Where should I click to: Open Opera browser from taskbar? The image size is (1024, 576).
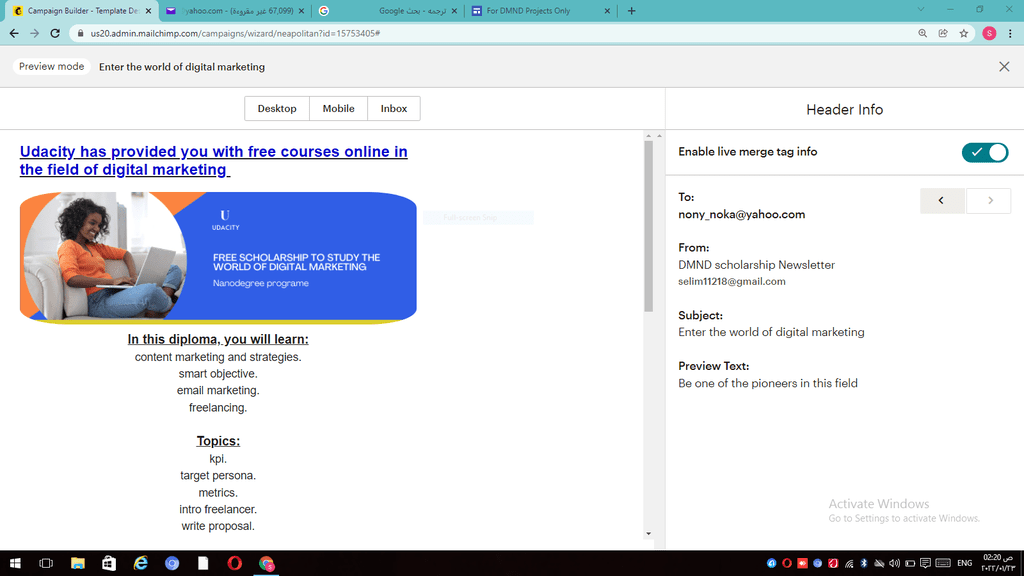point(234,563)
